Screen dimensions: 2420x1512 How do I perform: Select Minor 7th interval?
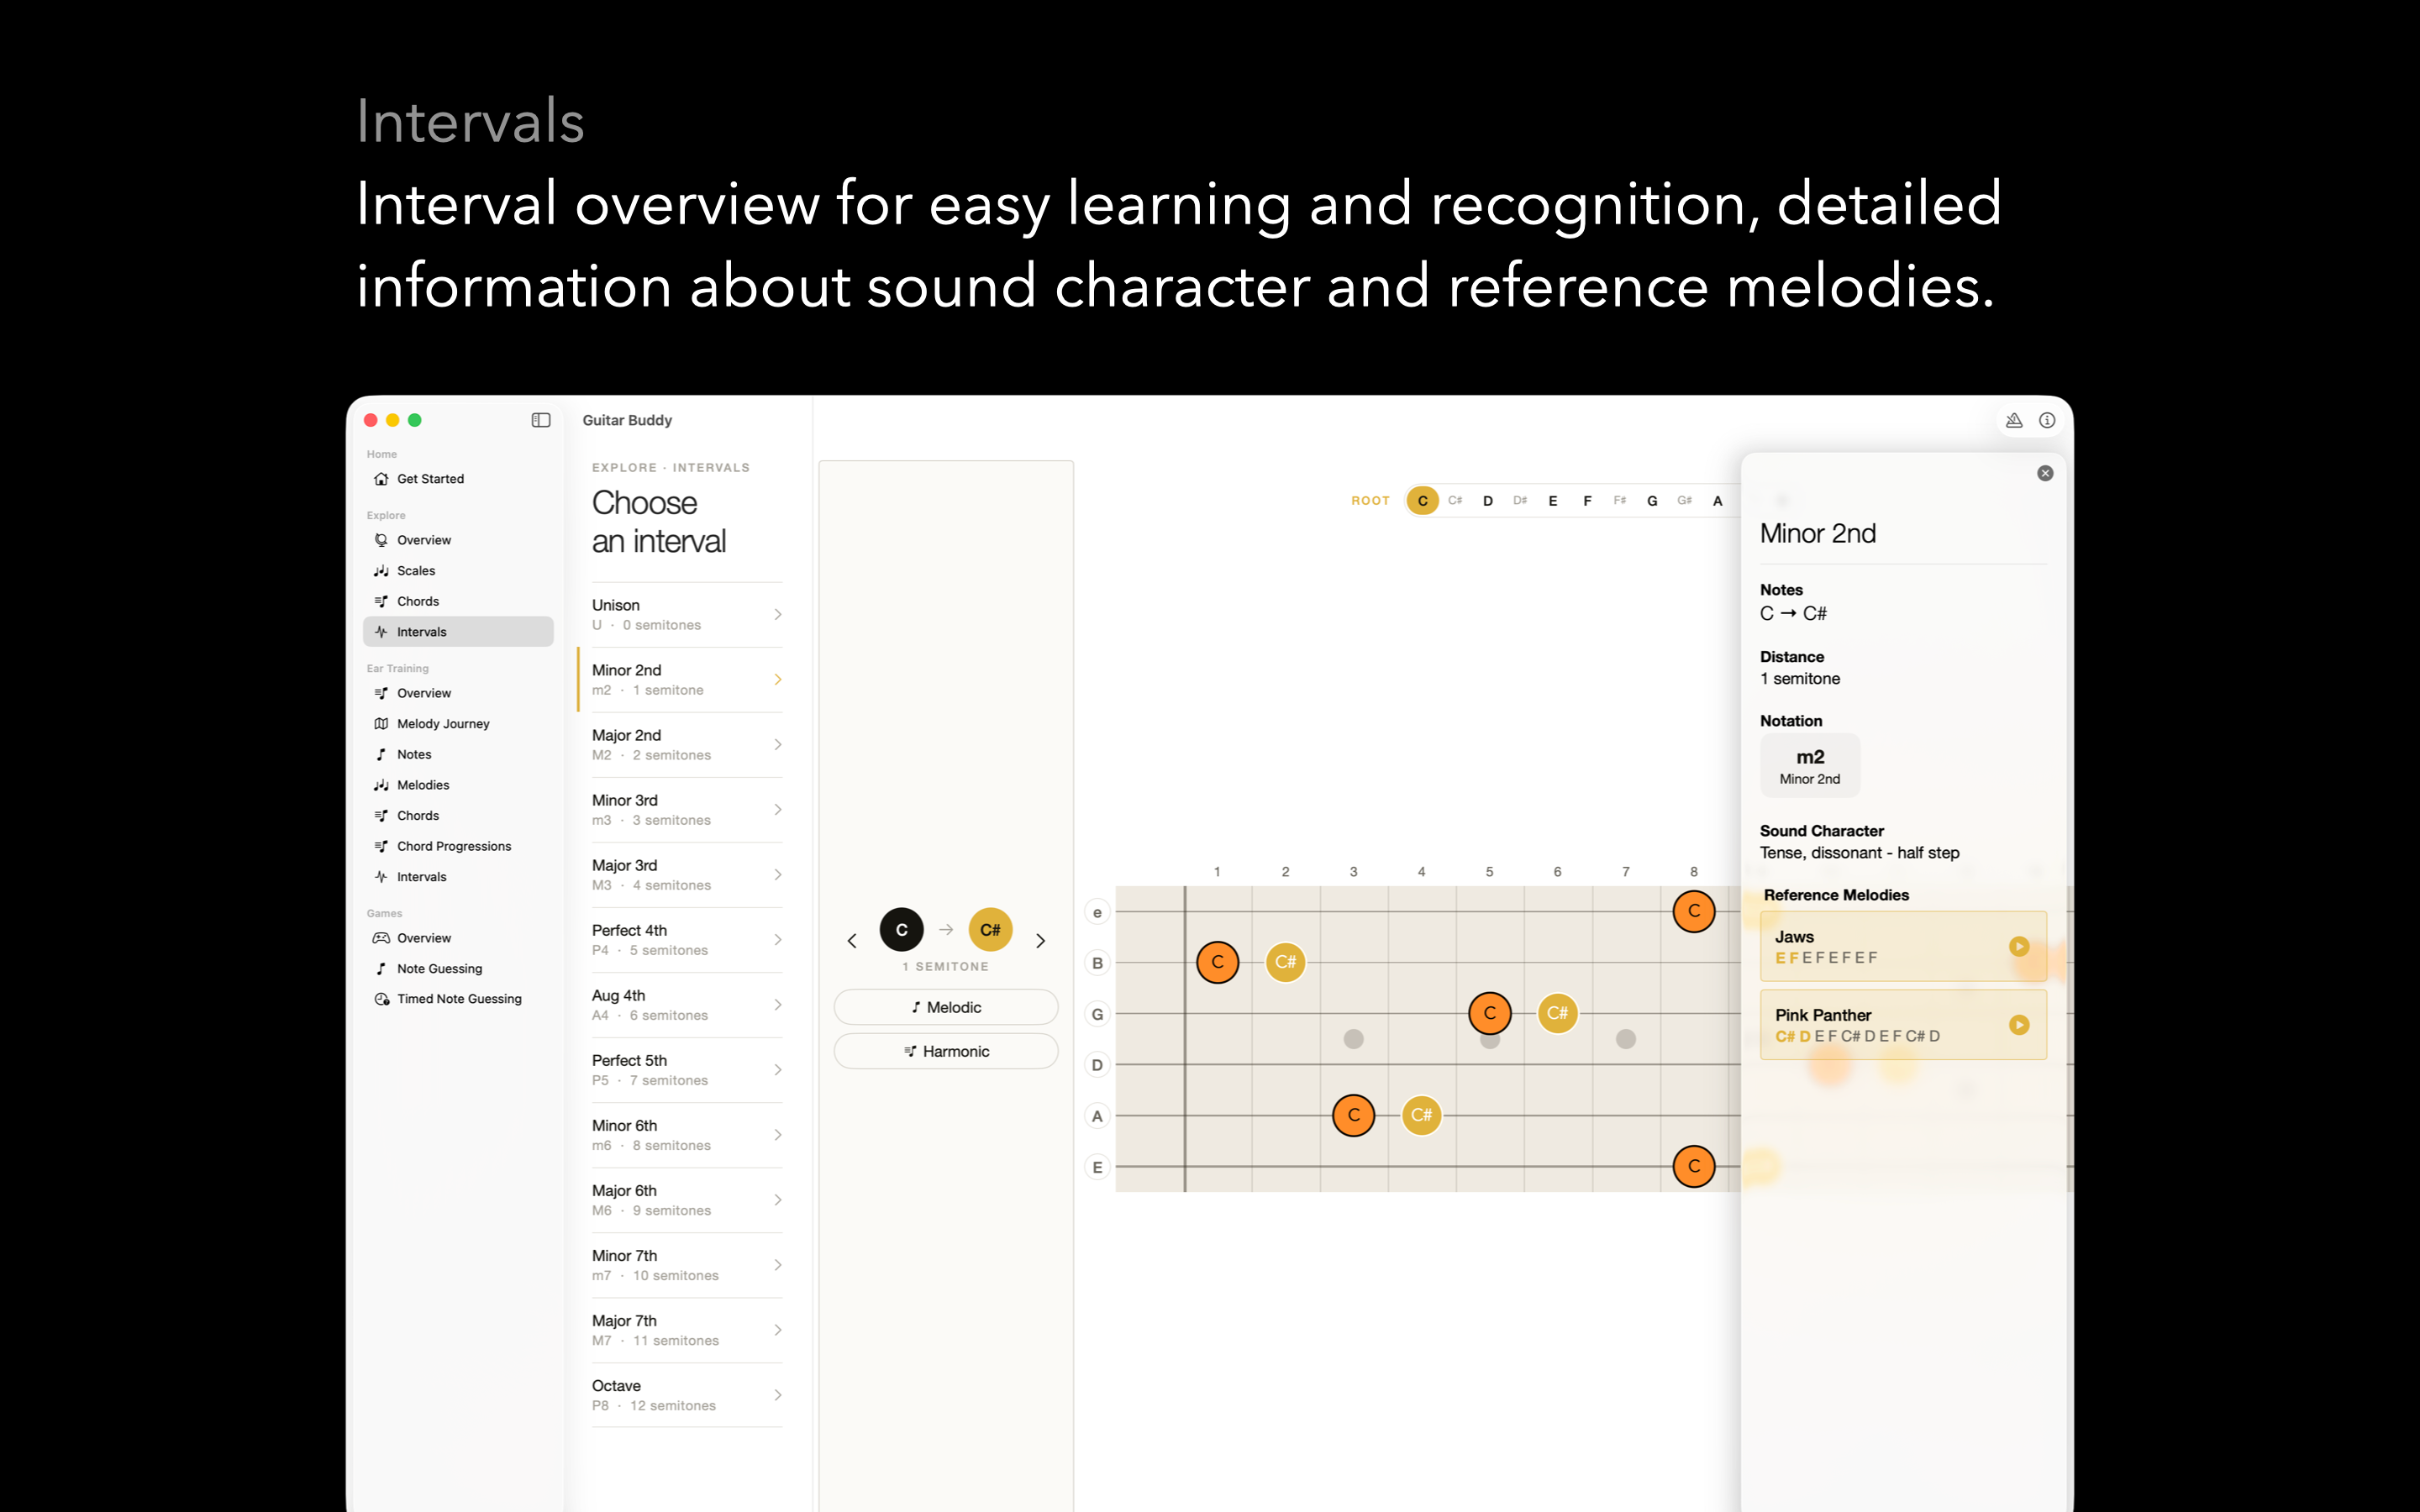[x=686, y=1265]
